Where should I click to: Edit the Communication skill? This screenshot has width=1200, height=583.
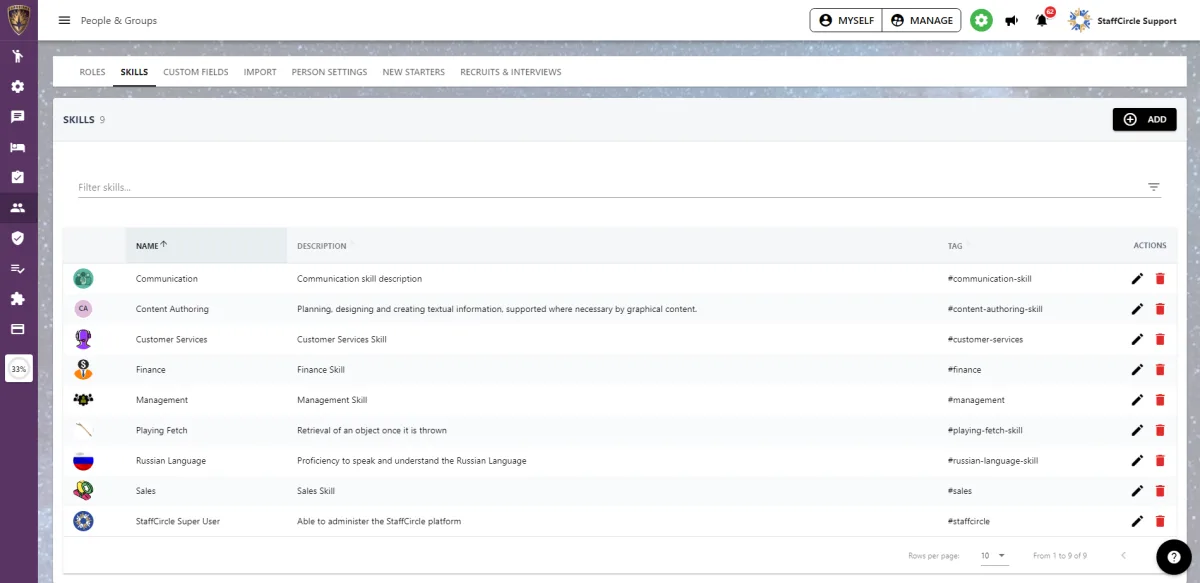1137,279
